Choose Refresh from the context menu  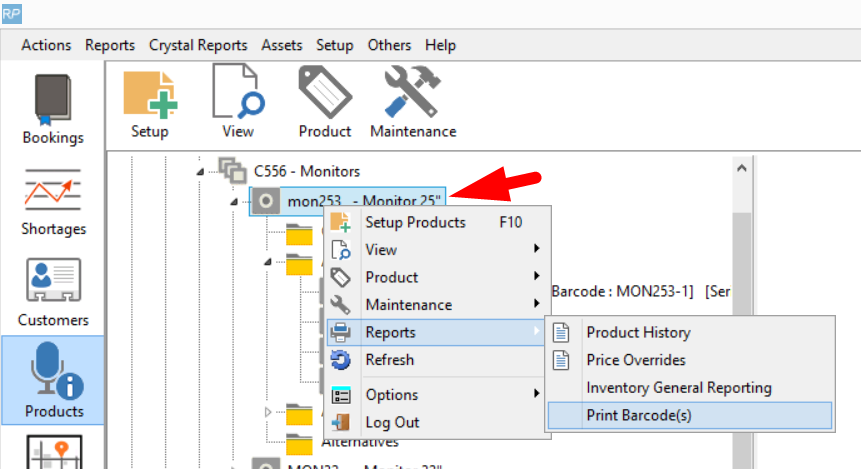point(437,360)
